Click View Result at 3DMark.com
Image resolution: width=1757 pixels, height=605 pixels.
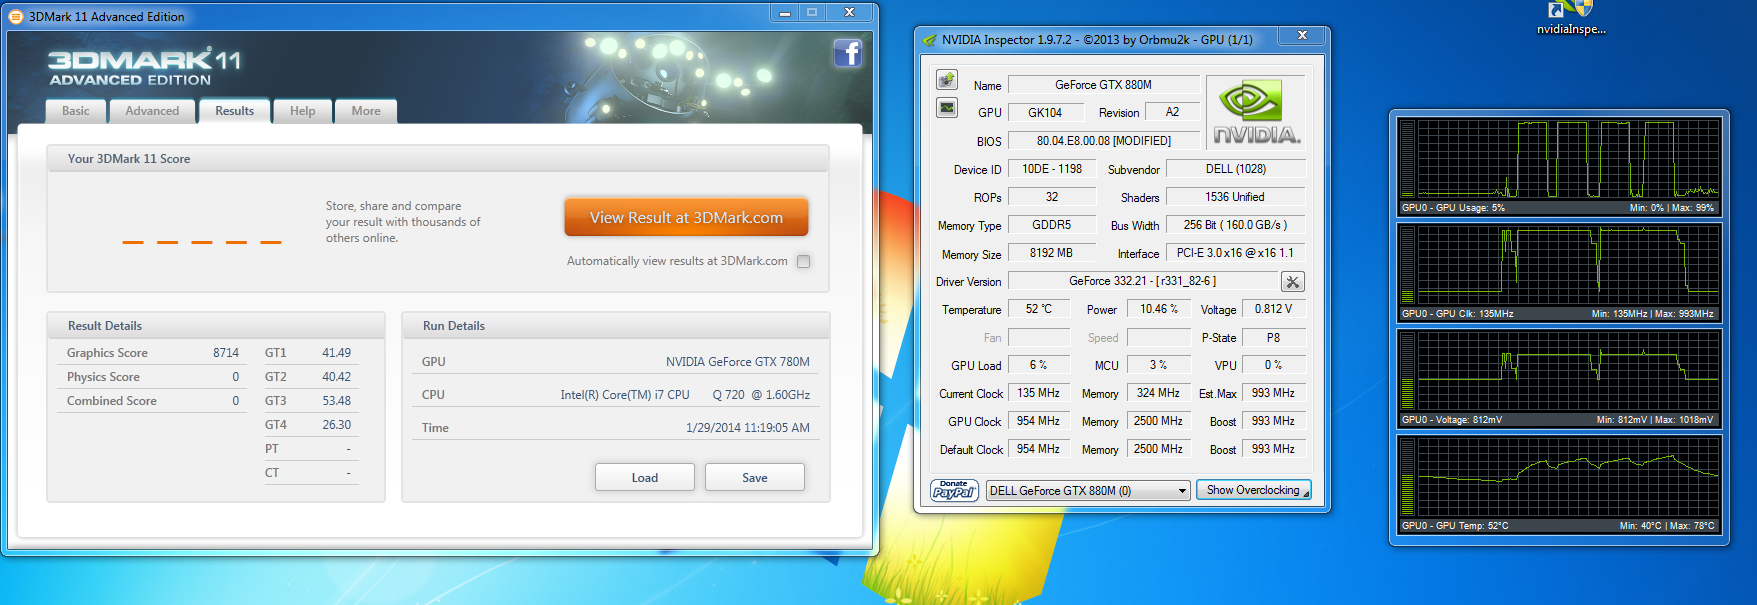(686, 217)
